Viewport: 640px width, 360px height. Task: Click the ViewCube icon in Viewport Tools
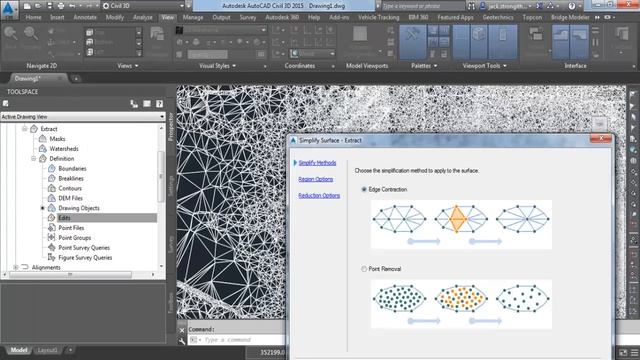click(478, 41)
